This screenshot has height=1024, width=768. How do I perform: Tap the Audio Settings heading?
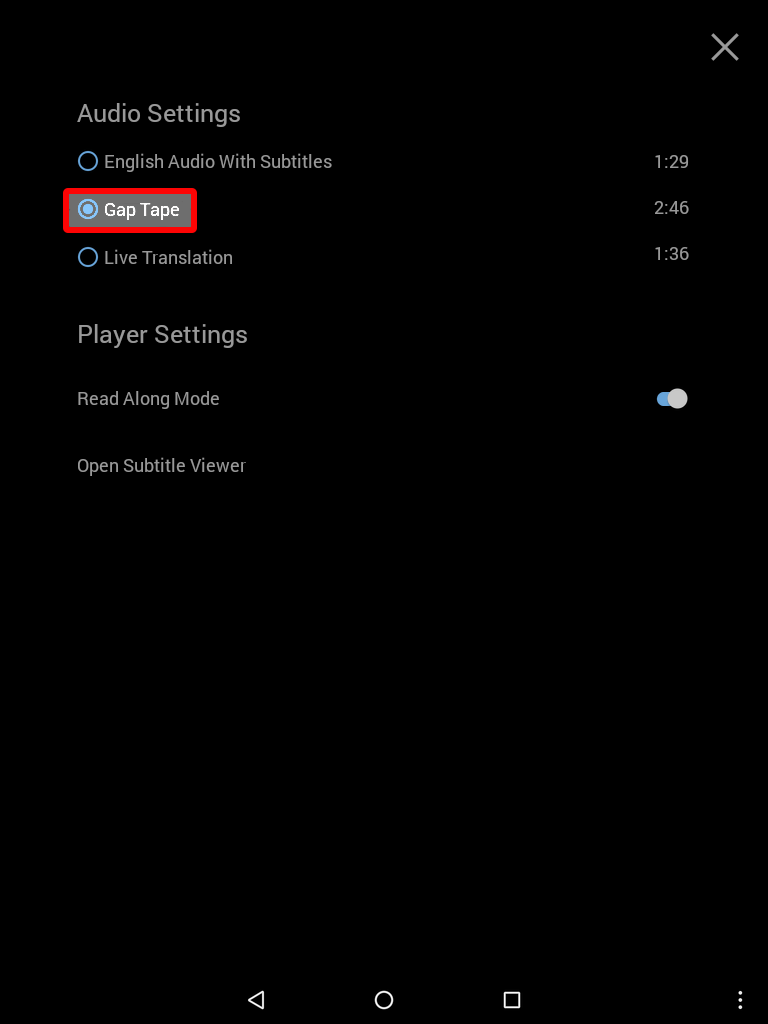pos(159,114)
